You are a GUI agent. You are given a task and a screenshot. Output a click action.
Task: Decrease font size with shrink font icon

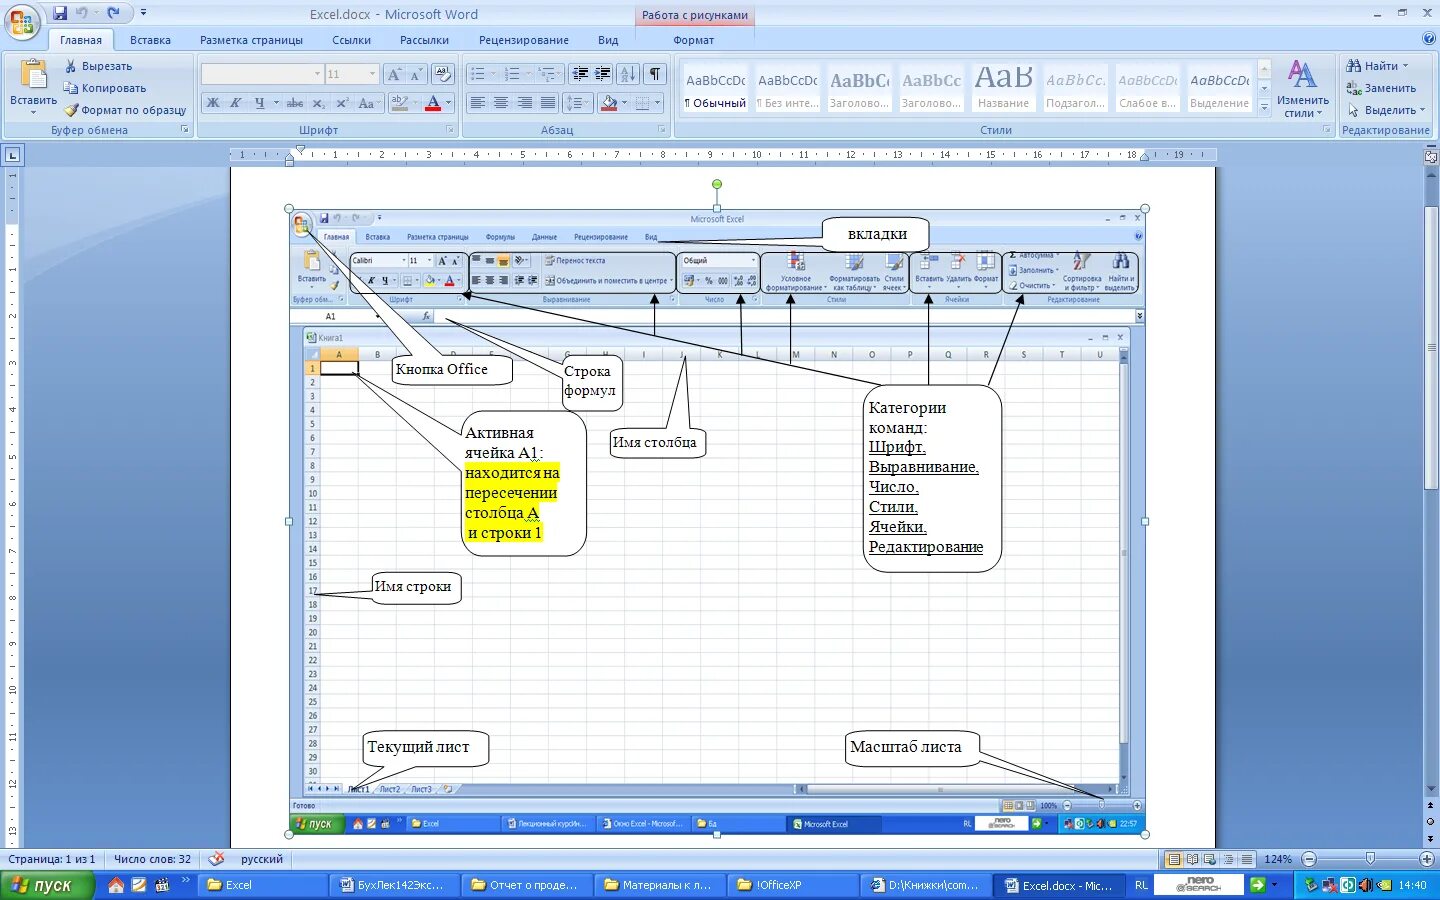(414, 74)
